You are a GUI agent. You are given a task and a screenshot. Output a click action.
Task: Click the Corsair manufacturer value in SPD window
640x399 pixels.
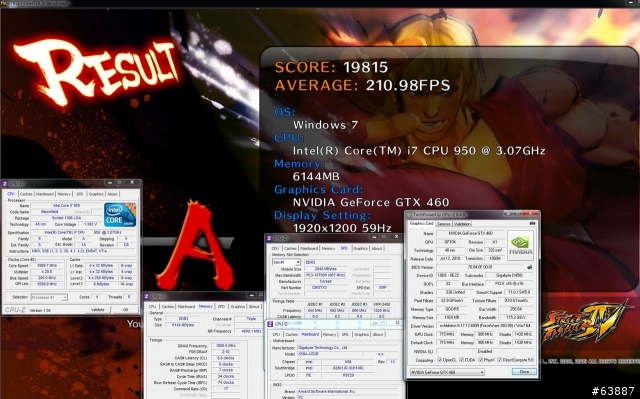[x=325, y=282]
